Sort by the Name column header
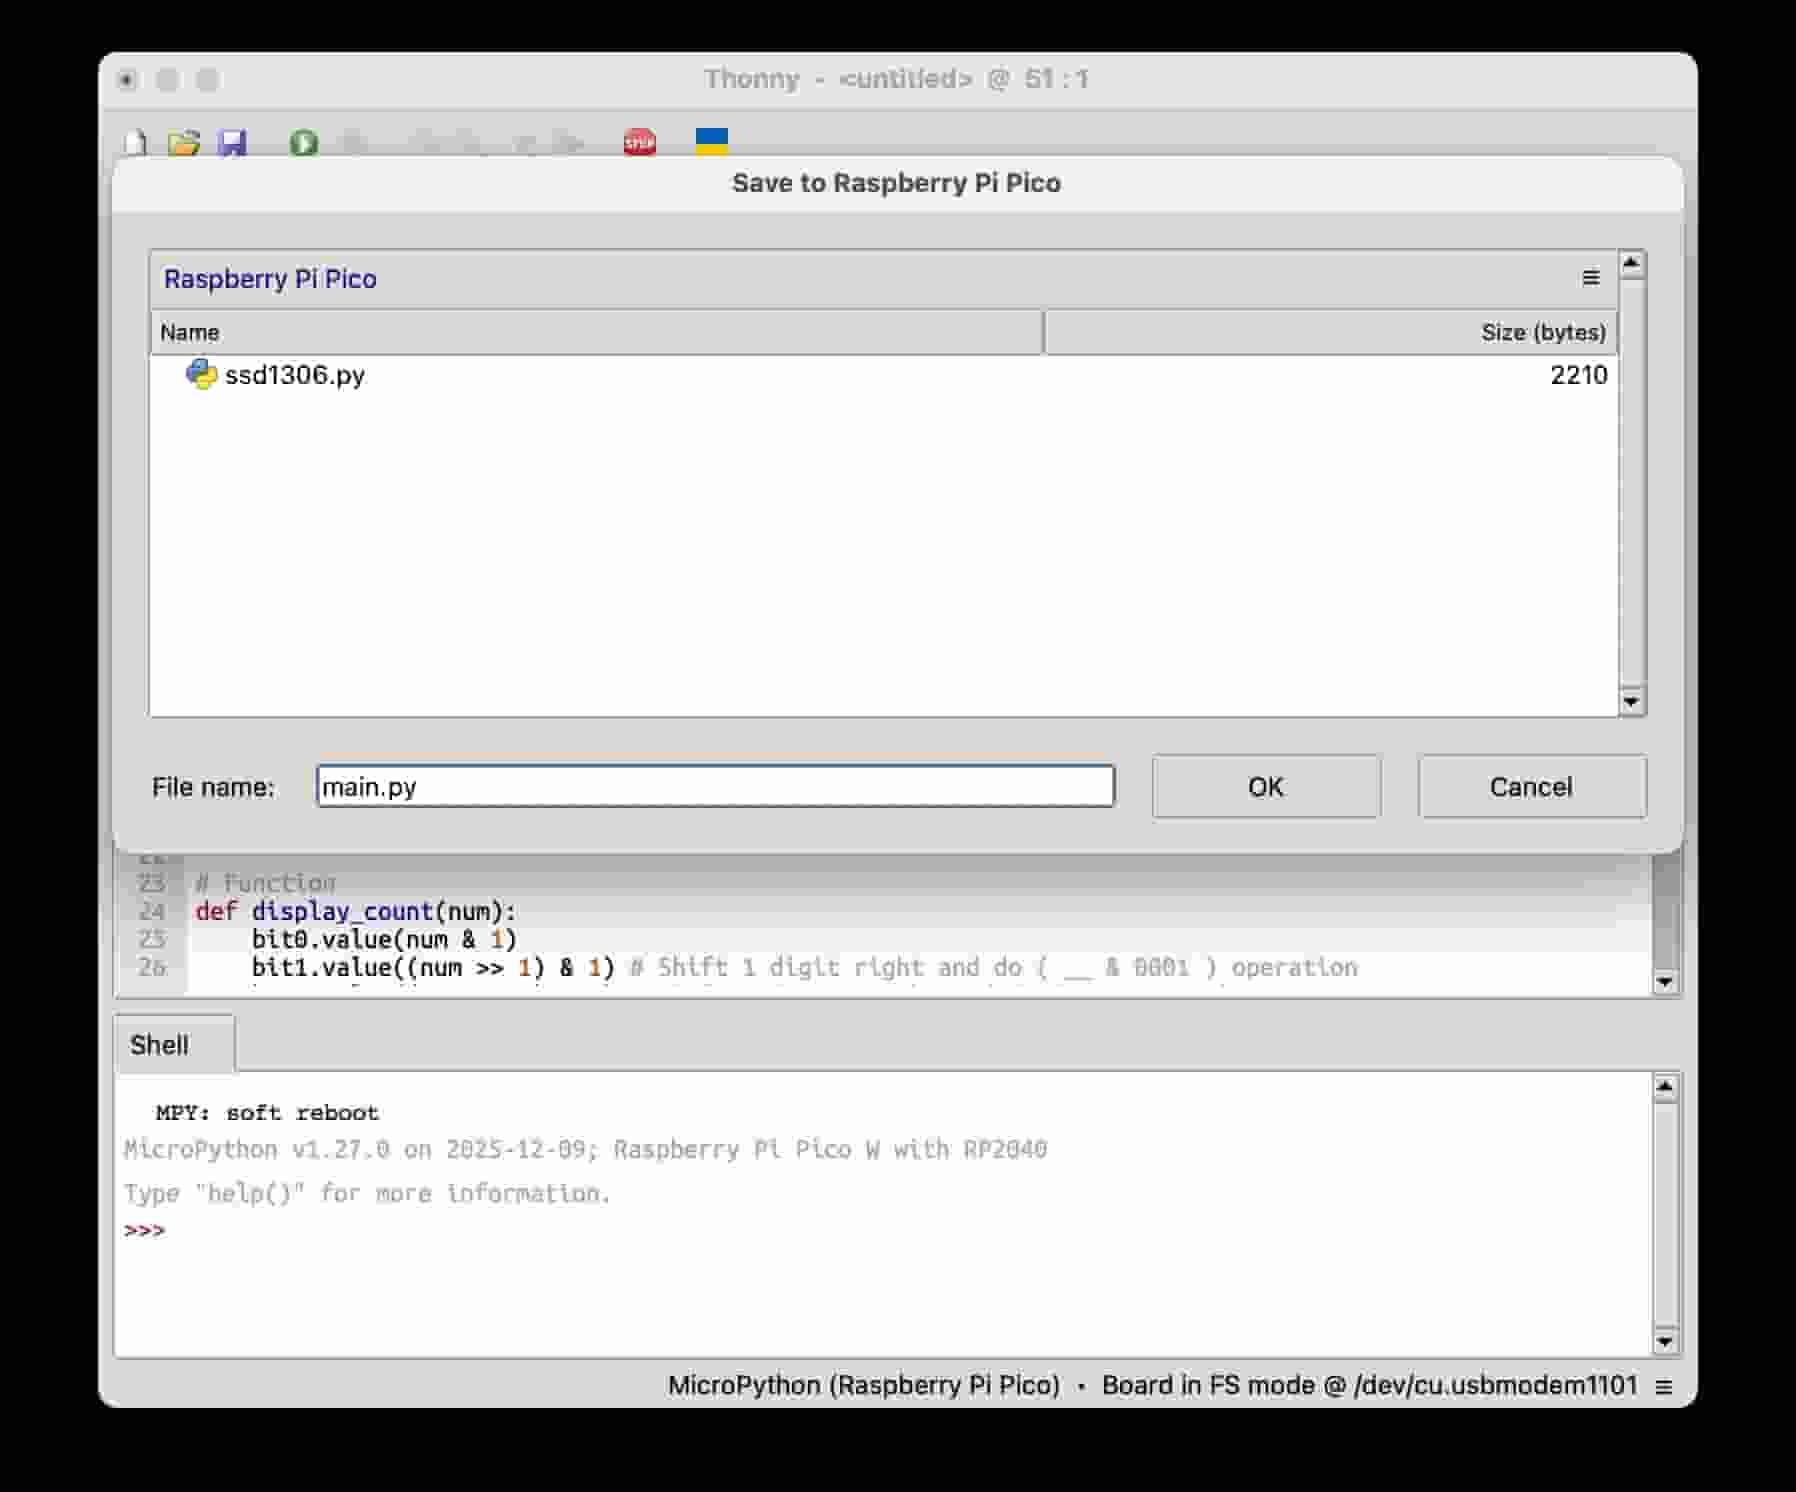The image size is (1796, 1492). [x=597, y=332]
